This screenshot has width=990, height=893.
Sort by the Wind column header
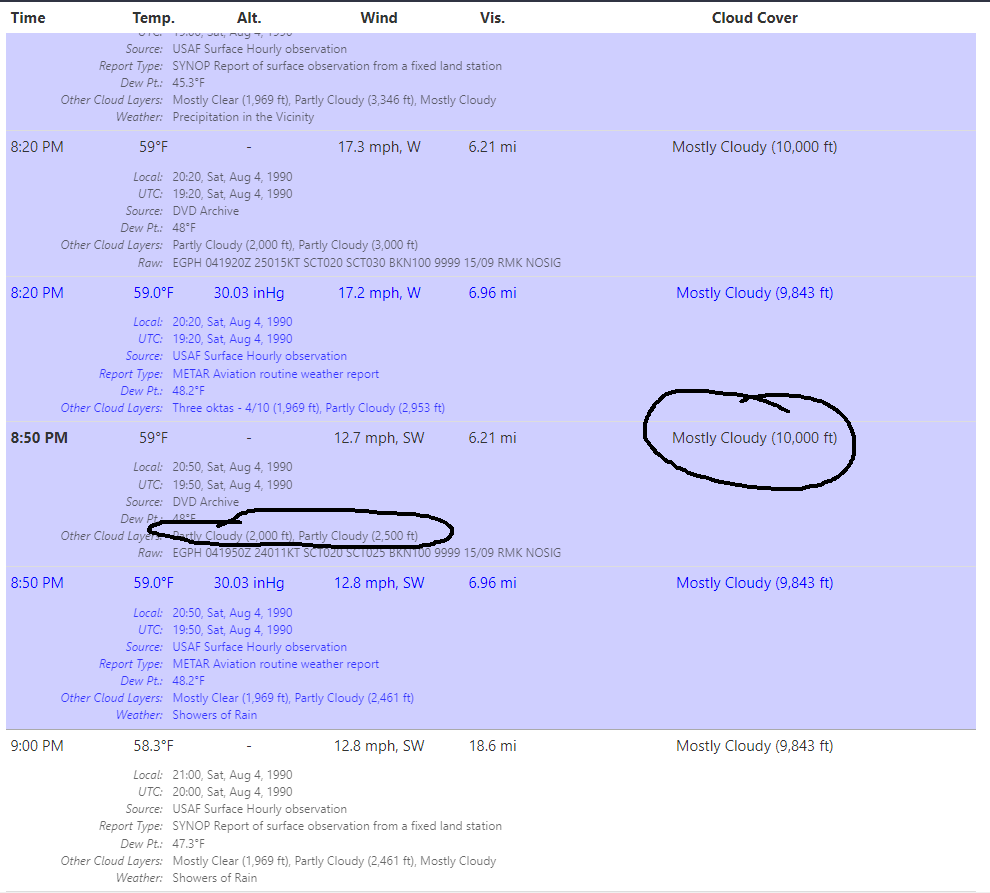379,17
